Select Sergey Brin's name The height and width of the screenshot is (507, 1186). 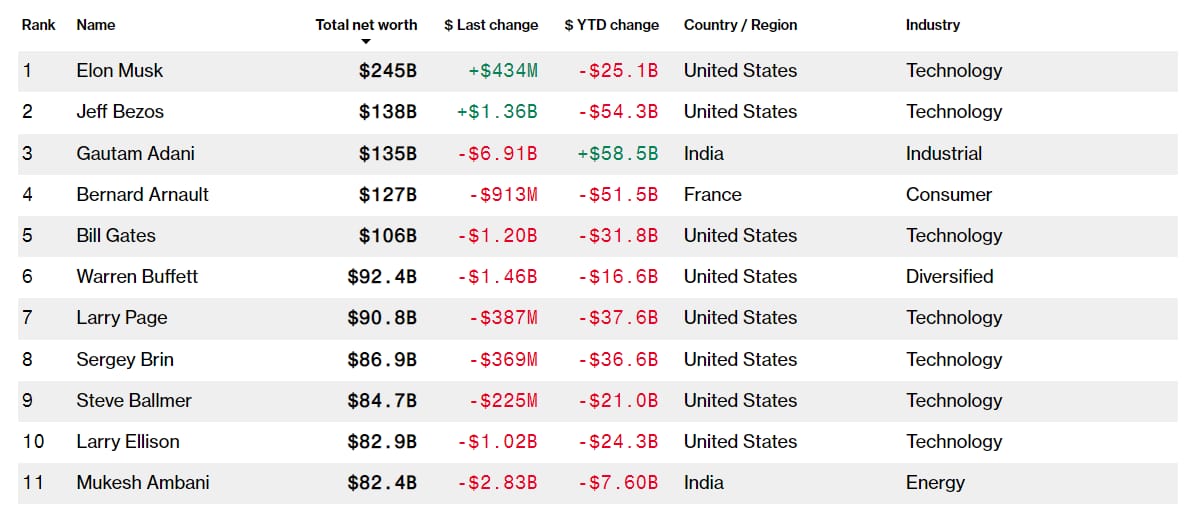pyautogui.click(x=122, y=360)
